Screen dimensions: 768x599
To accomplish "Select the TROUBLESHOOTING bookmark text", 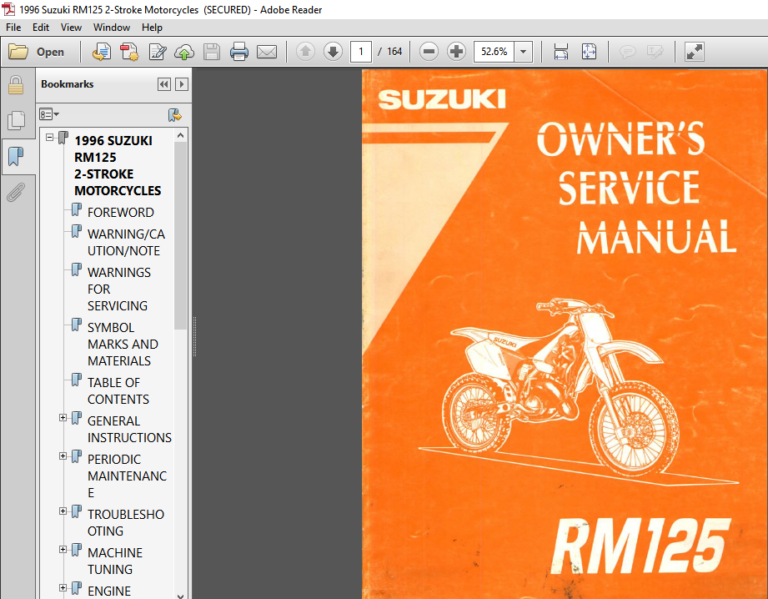I will (x=125, y=523).
